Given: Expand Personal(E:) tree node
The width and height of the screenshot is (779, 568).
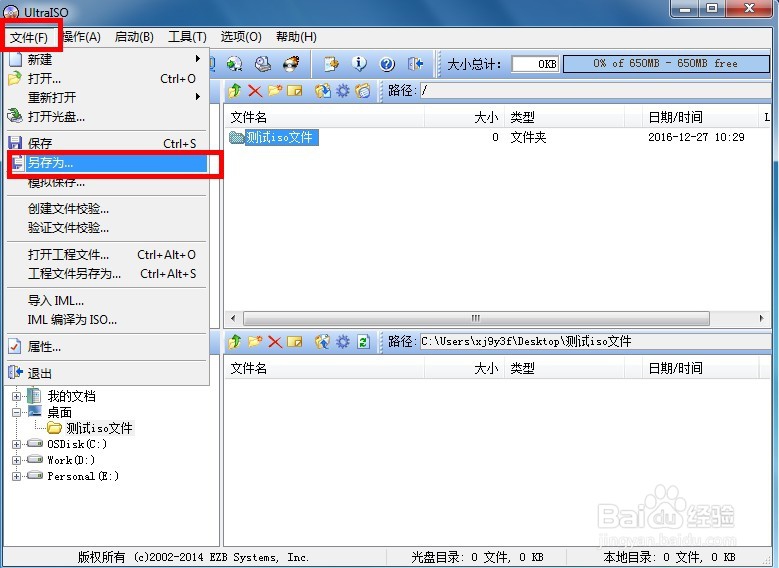Looking at the screenshot, I should (x=16, y=476).
